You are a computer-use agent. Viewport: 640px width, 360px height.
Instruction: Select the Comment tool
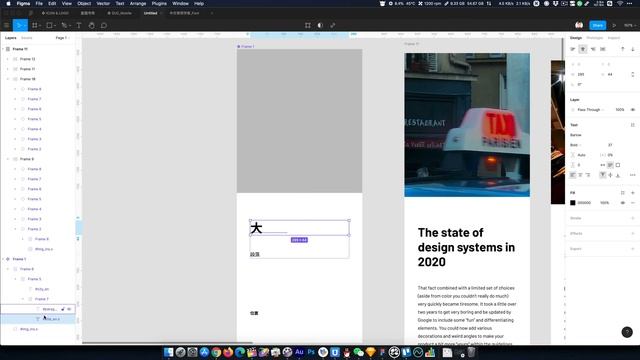click(104, 25)
